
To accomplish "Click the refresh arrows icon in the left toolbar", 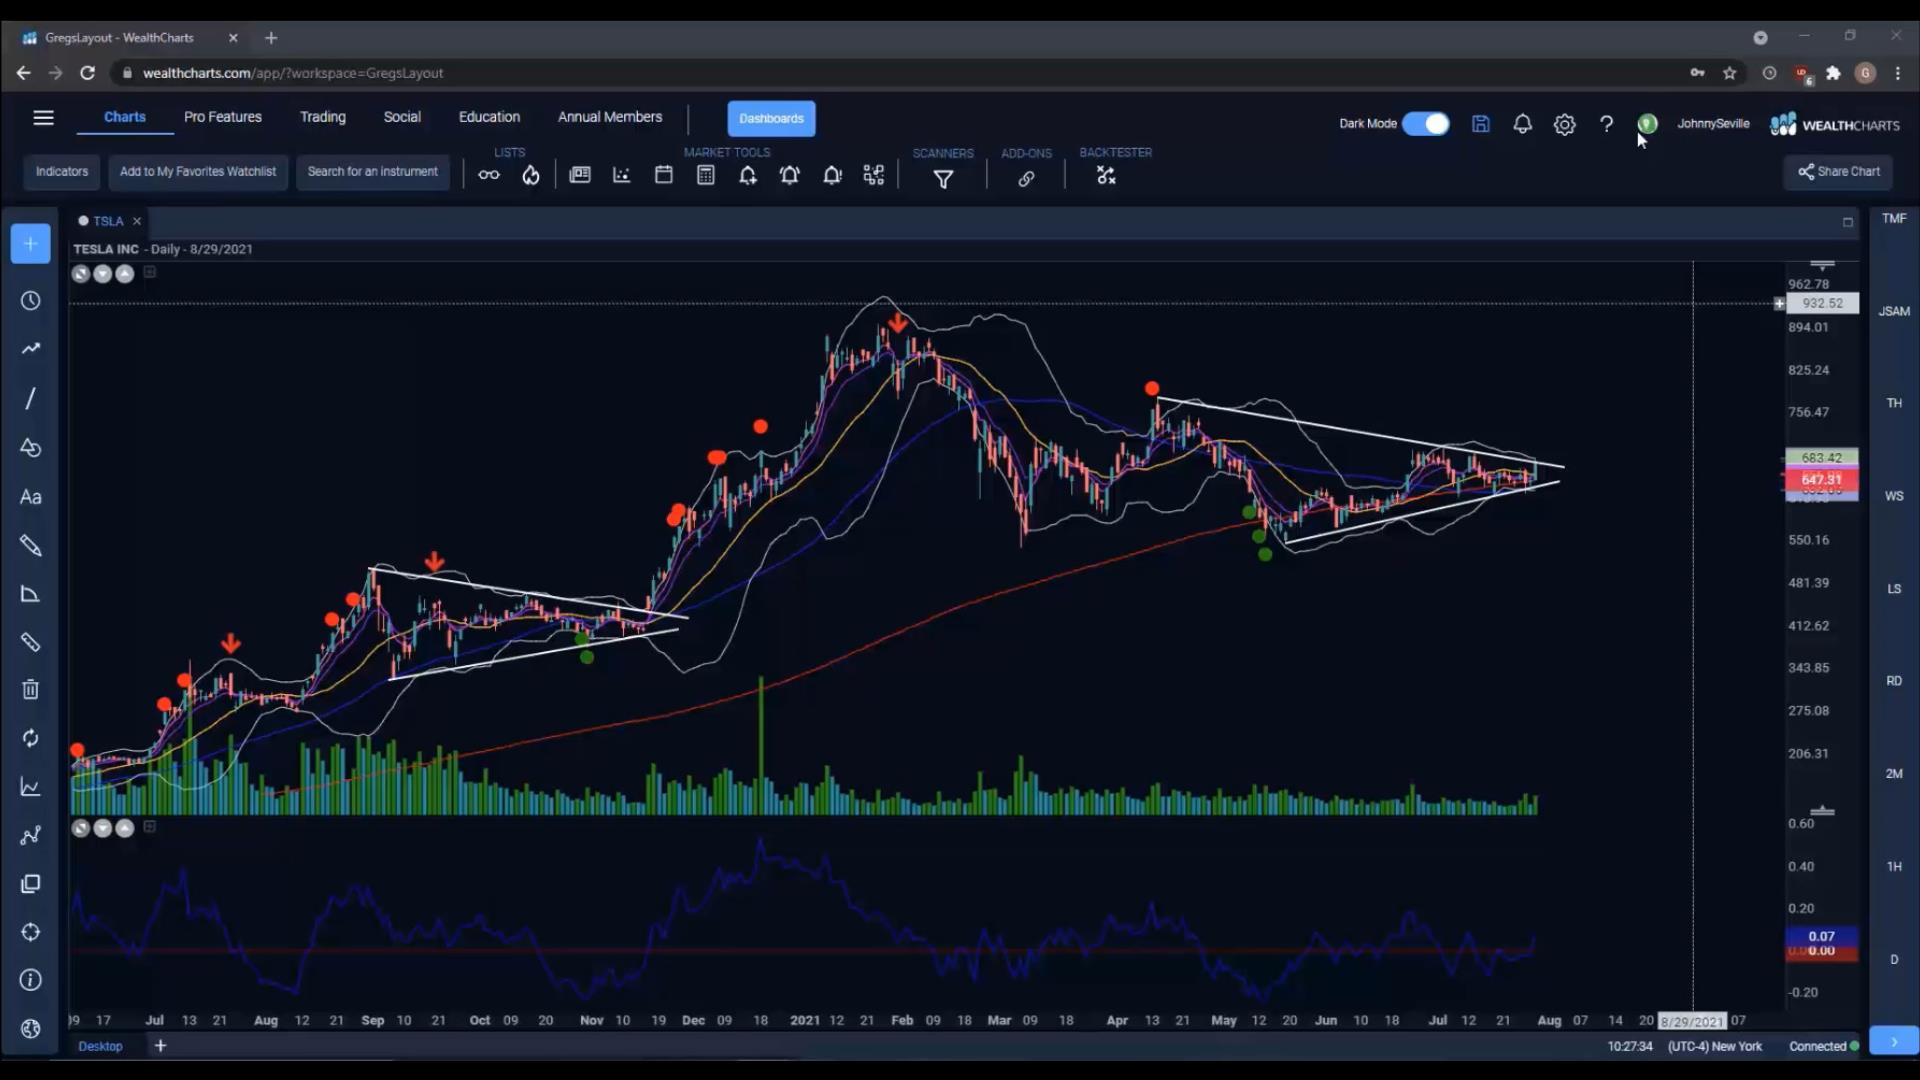I will coord(31,738).
